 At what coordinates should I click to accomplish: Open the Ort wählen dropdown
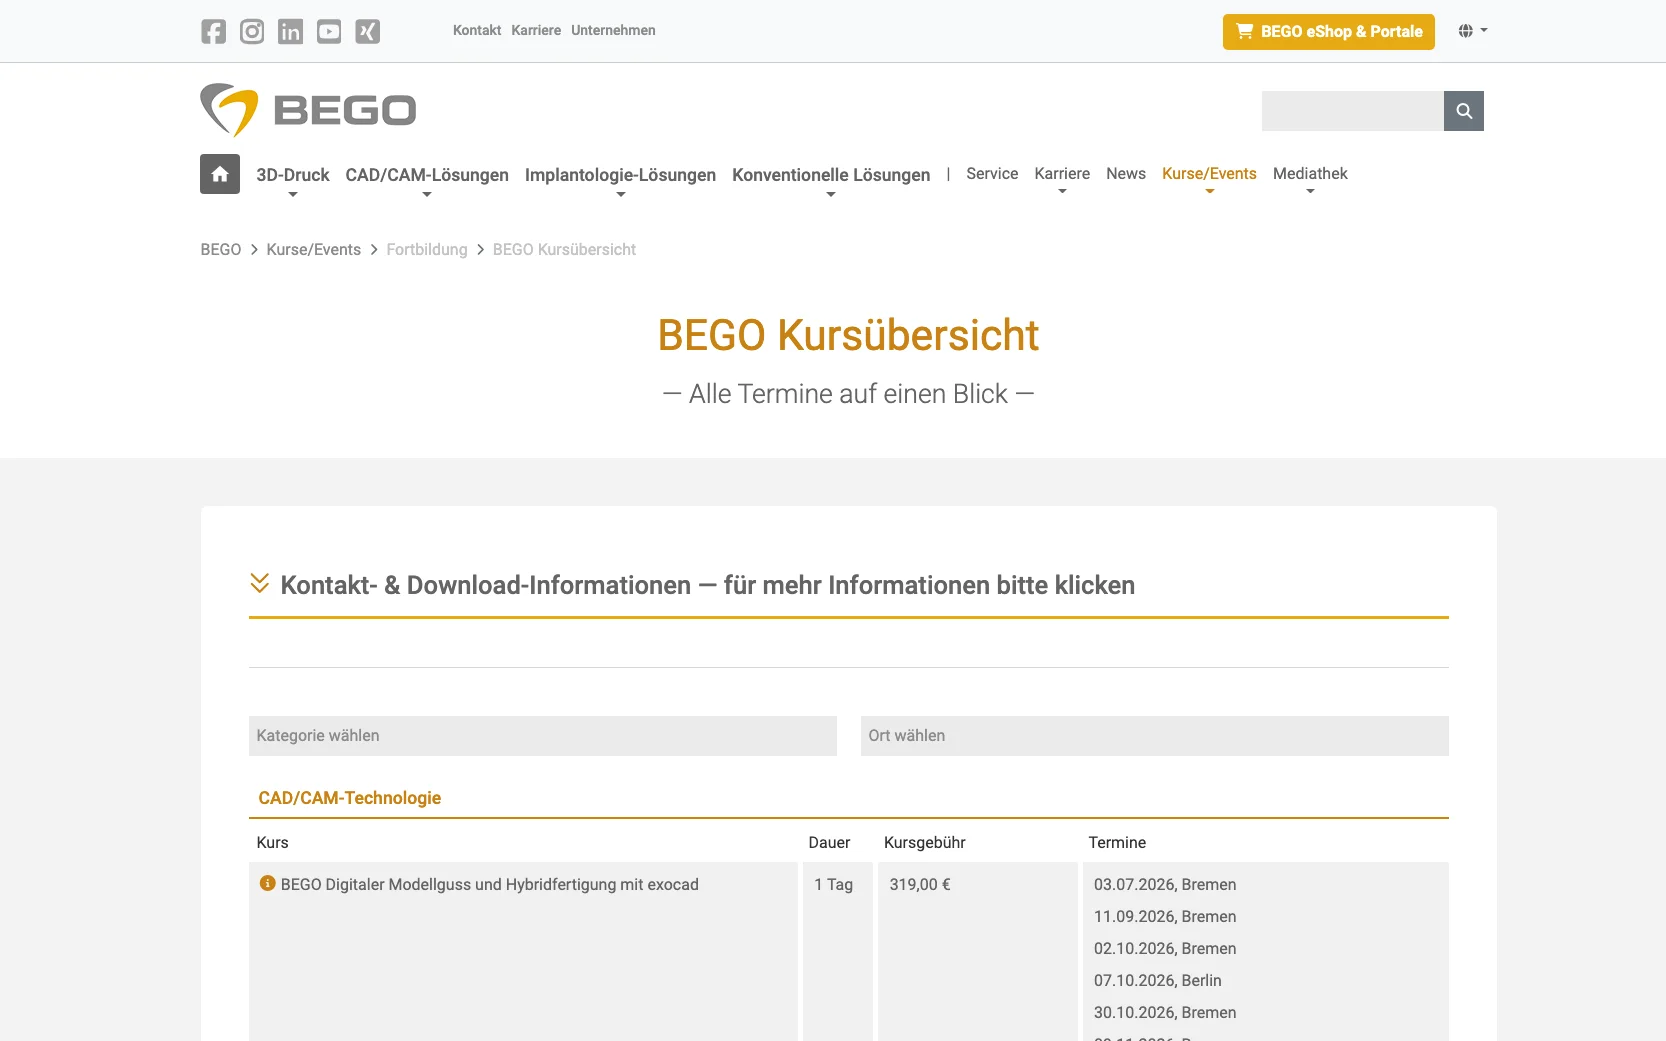tap(1155, 736)
